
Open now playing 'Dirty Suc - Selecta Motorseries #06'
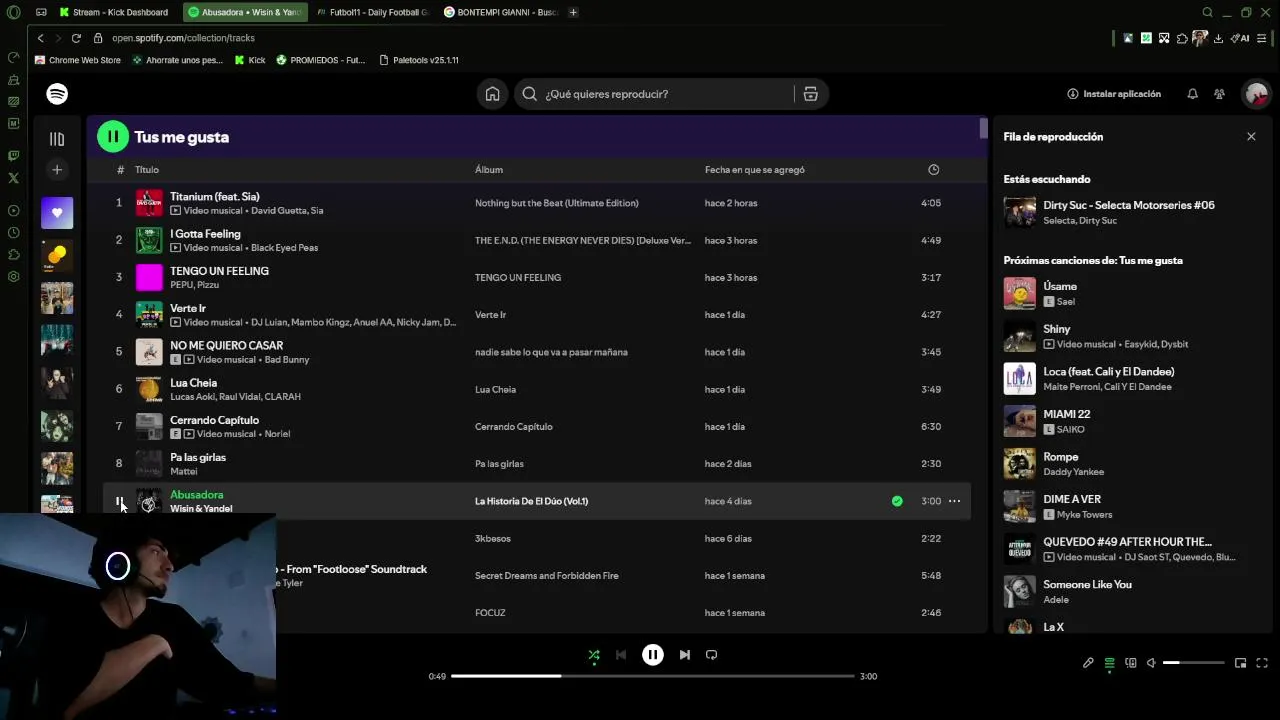[1129, 205]
